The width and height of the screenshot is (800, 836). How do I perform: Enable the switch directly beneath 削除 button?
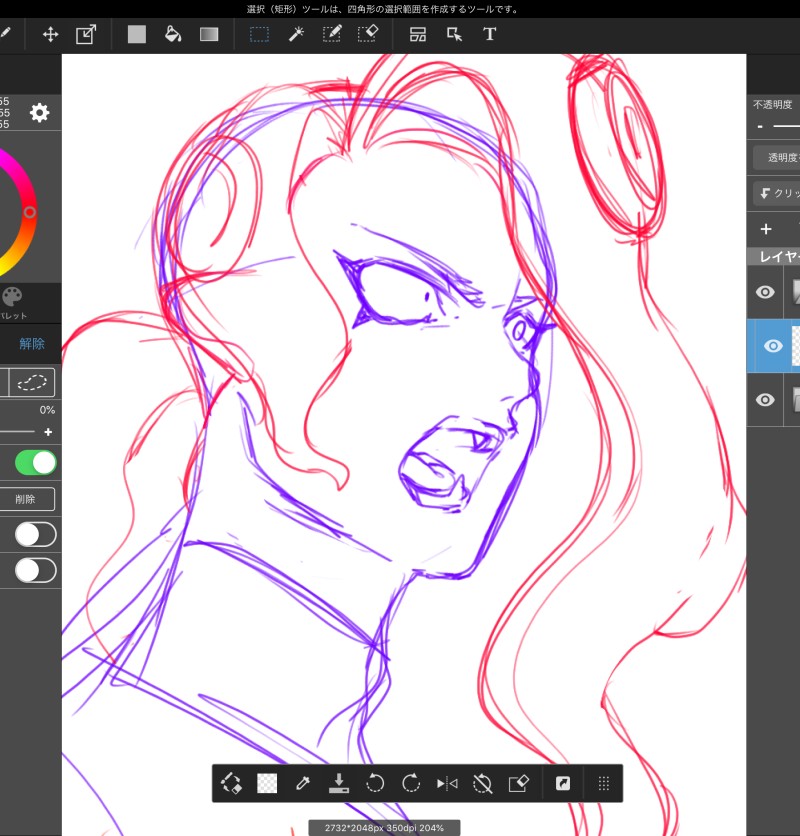pos(36,534)
